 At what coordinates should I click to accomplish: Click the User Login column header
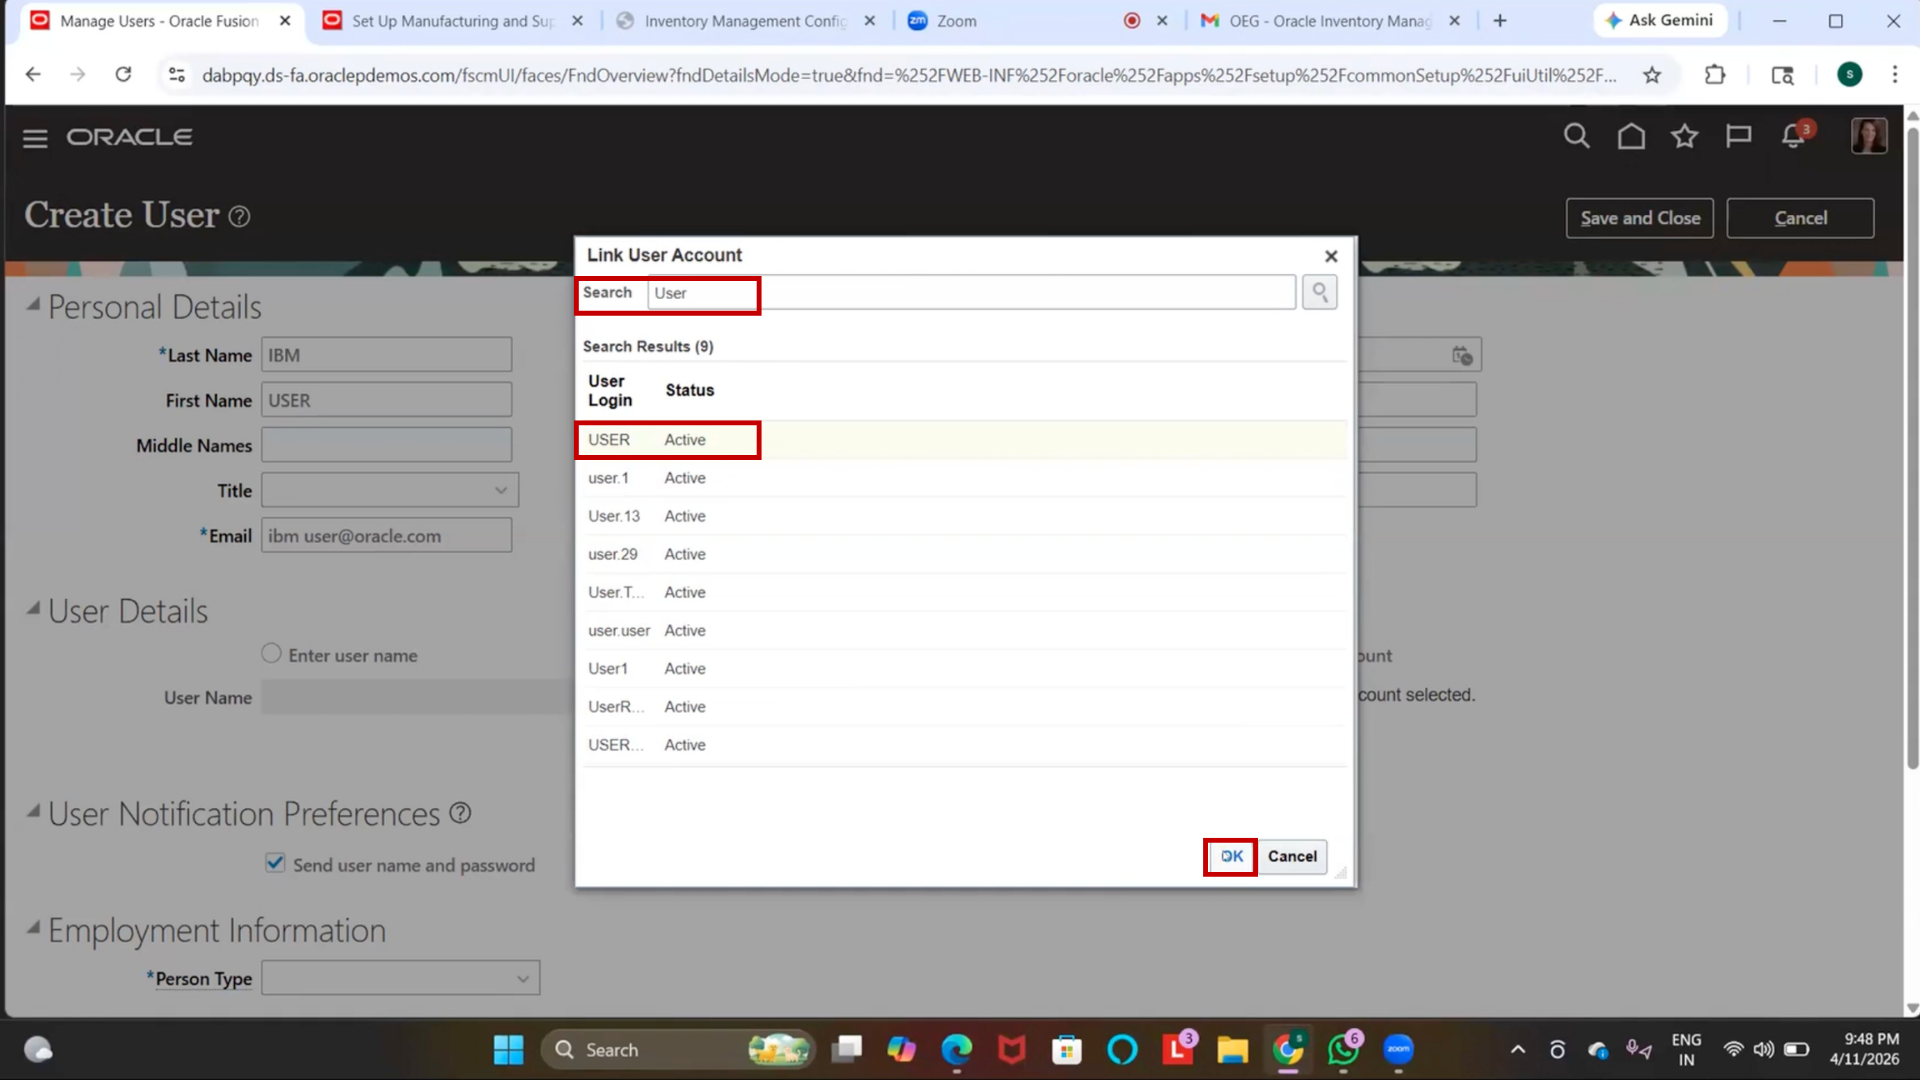pos(610,391)
